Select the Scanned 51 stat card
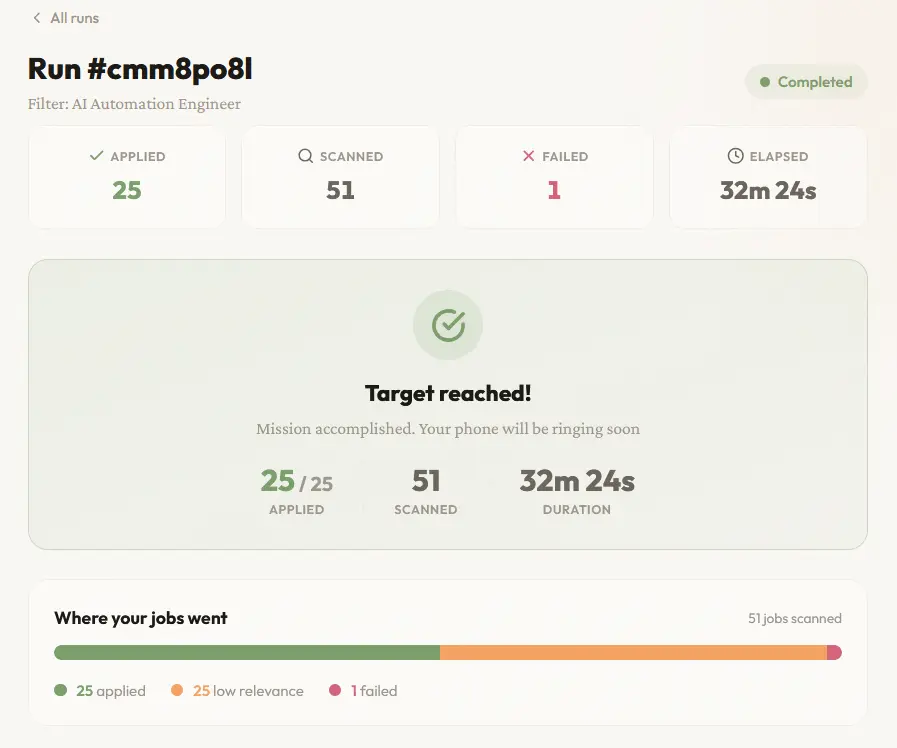Viewport: 897px width, 748px height. [340, 177]
